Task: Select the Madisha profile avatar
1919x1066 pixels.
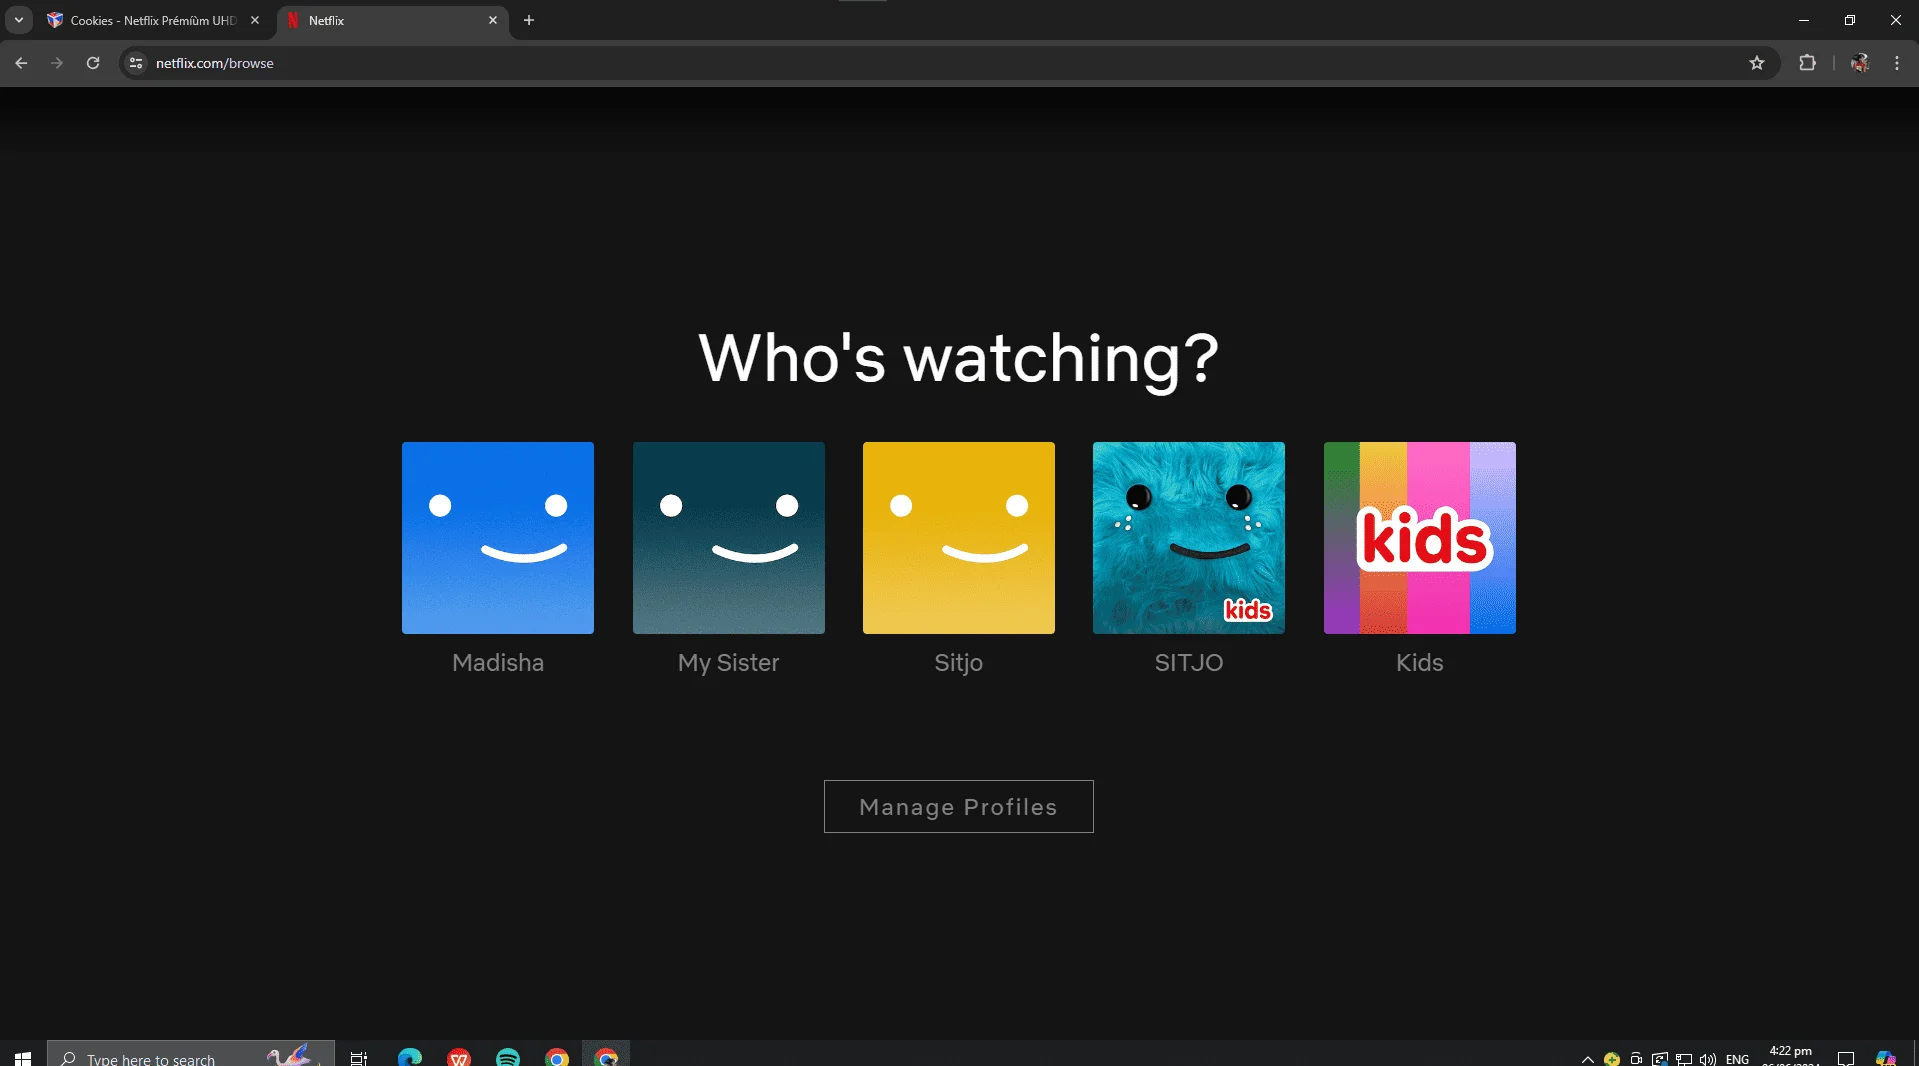Action: pyautogui.click(x=498, y=538)
